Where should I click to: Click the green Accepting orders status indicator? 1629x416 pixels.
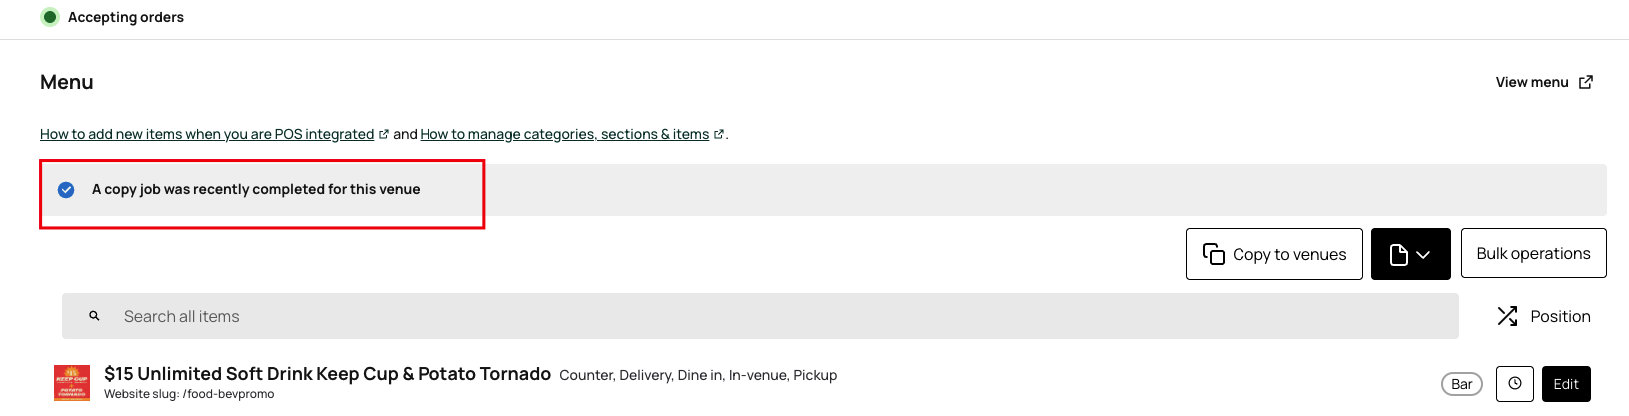(50, 17)
